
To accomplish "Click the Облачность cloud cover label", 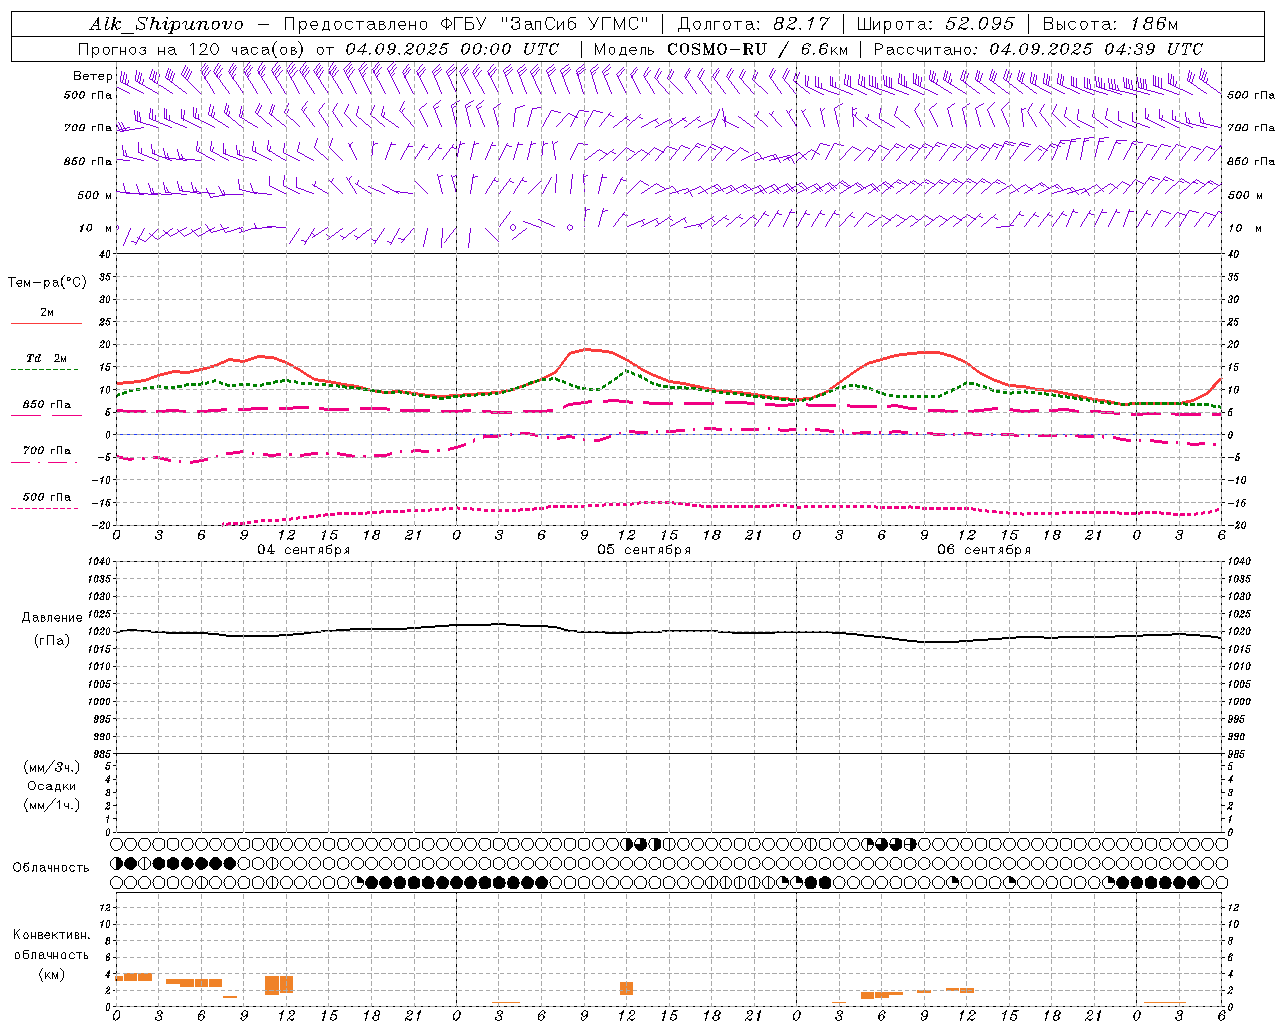I will (51, 868).
